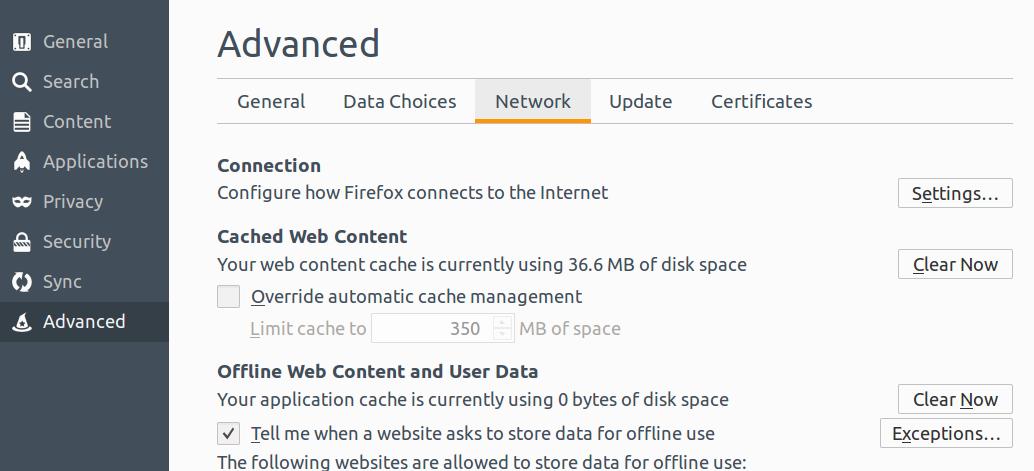Screen dimensions: 1034x471
Task: Select the Security padlock icon
Action: pos(22,242)
